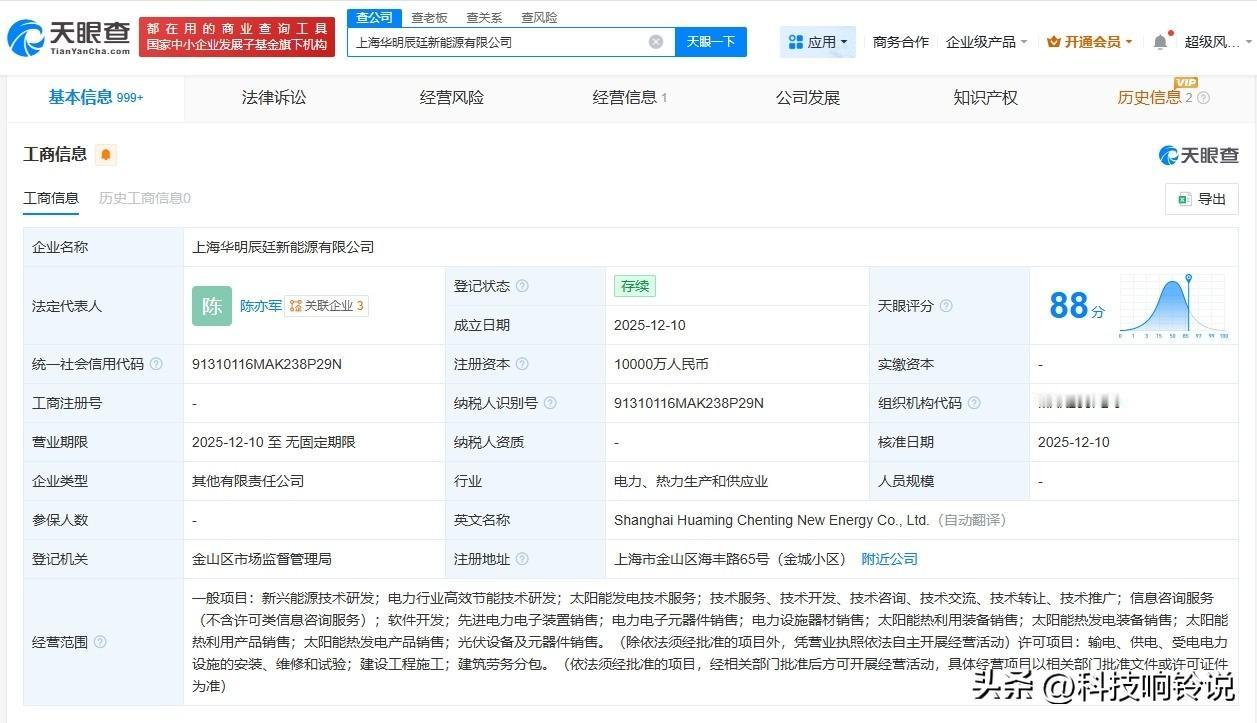Click help icon next to 纳税人识别号
This screenshot has height=723, width=1257.
(x=550, y=403)
